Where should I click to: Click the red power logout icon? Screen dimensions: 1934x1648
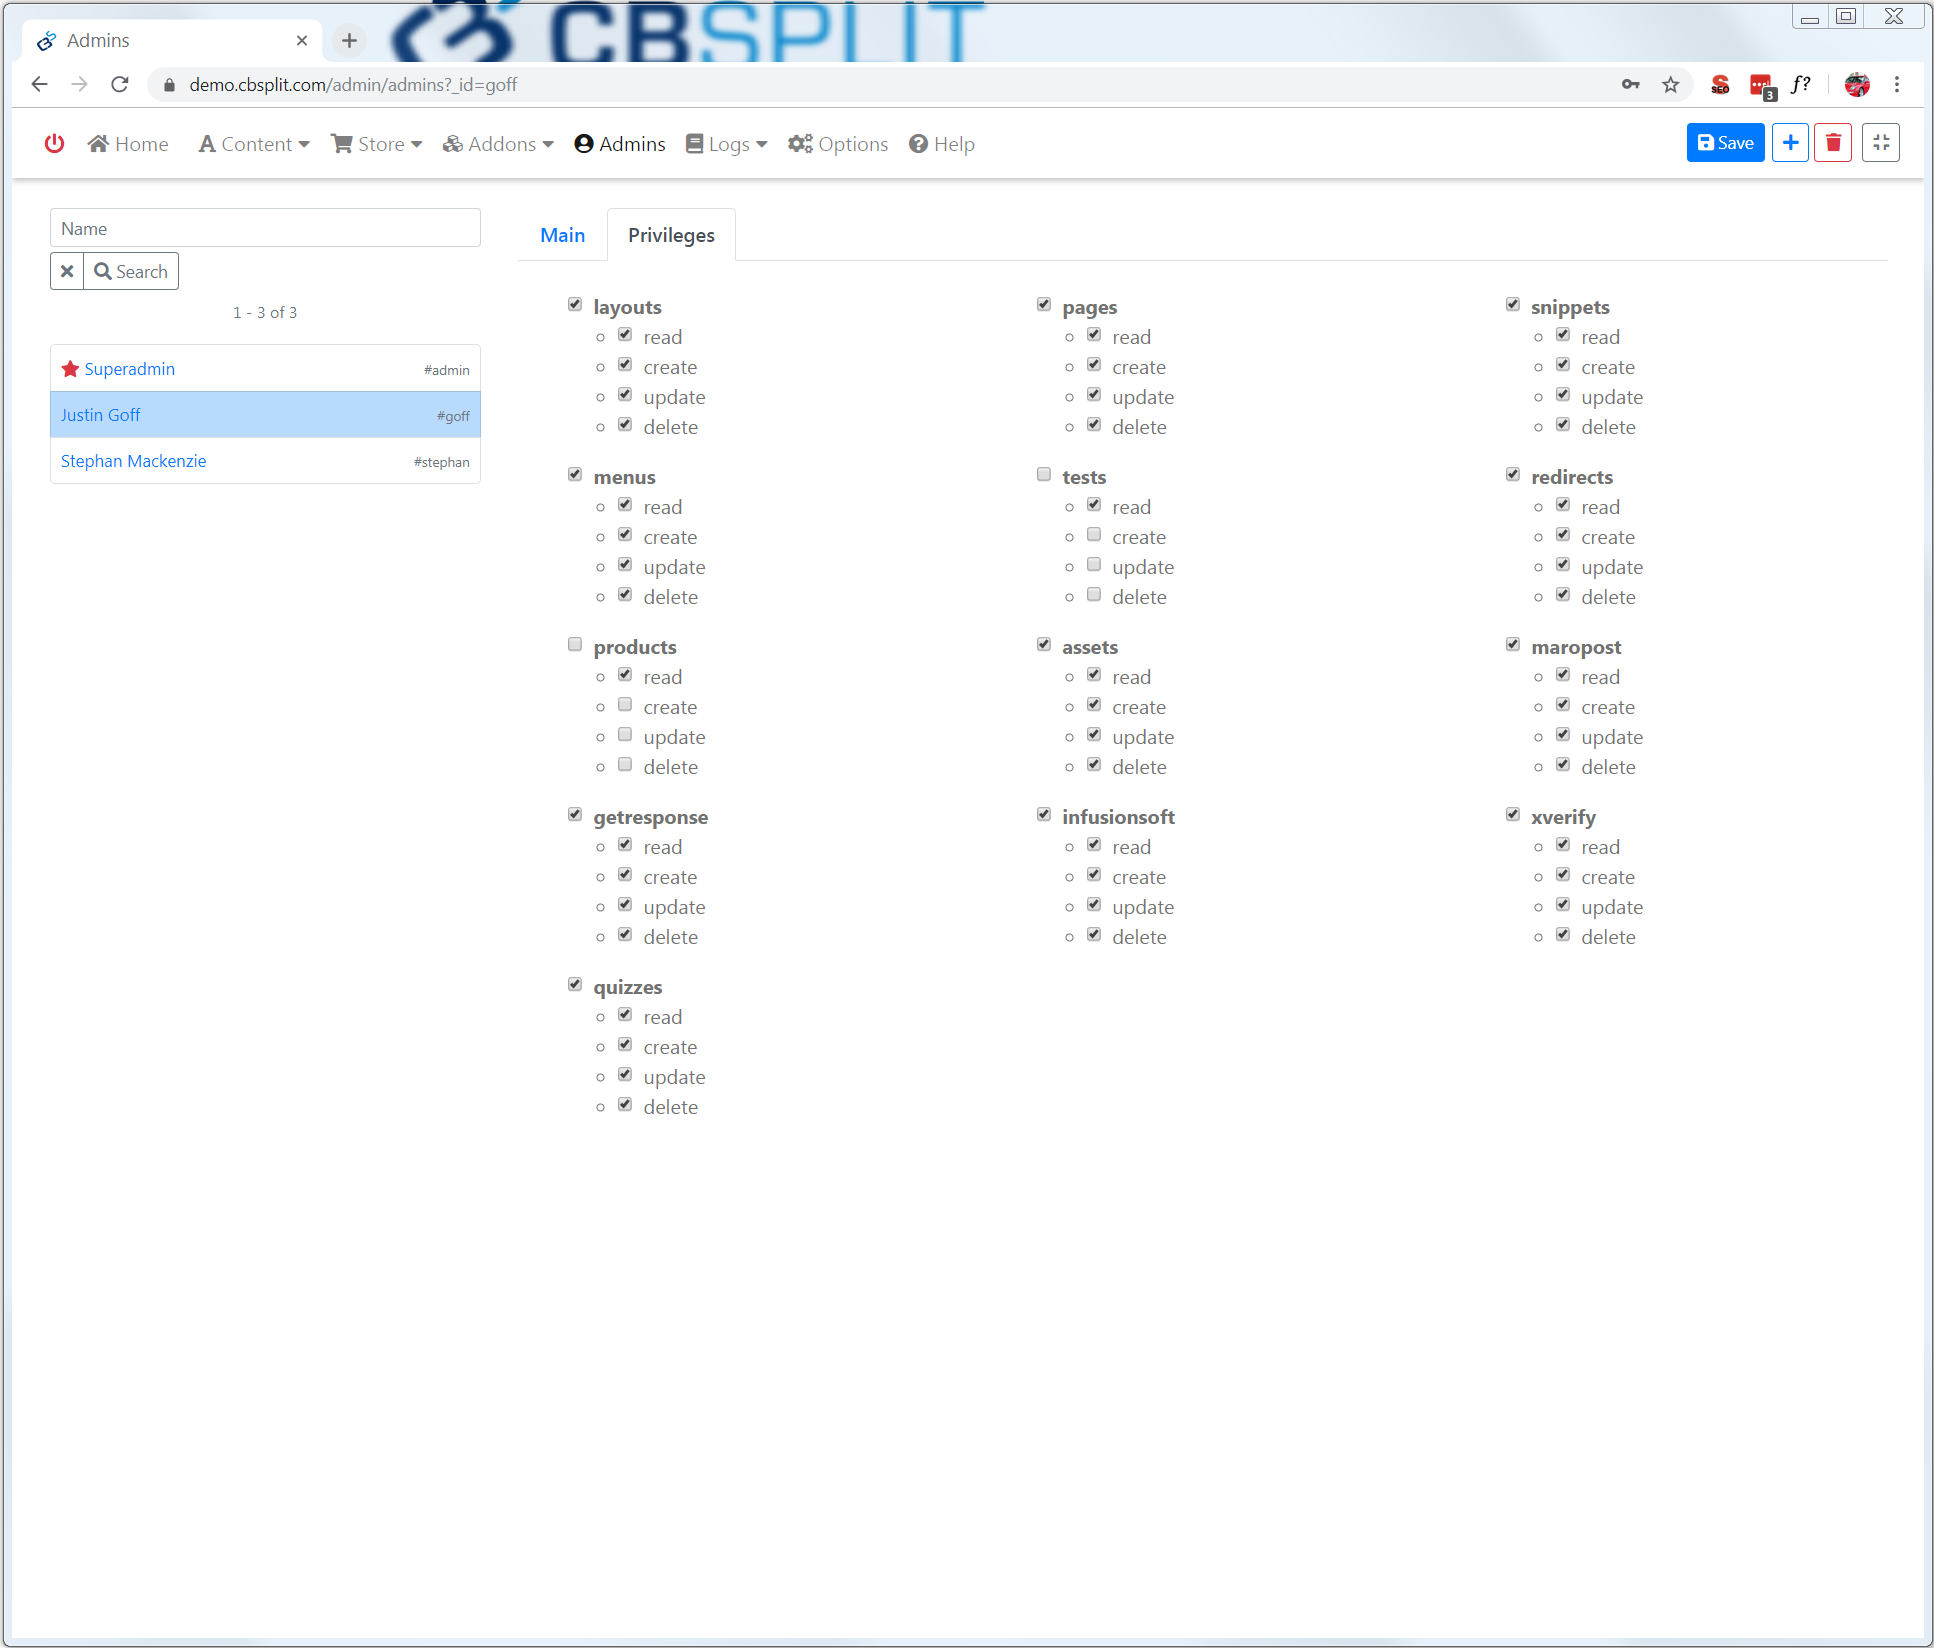[54, 144]
